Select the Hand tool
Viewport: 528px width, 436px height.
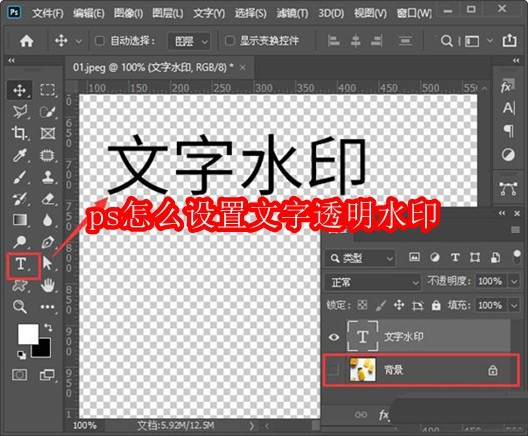click(47, 286)
